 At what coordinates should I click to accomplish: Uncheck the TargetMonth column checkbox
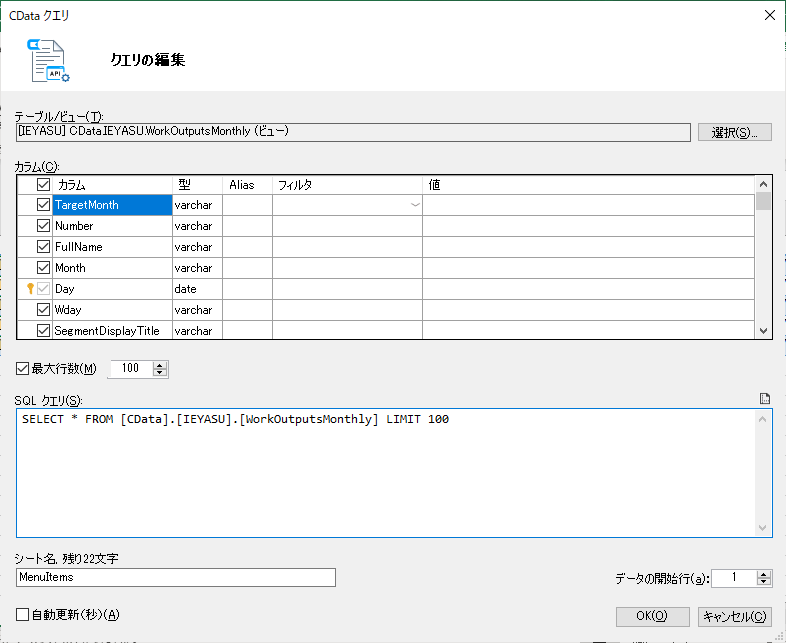[x=43, y=204]
